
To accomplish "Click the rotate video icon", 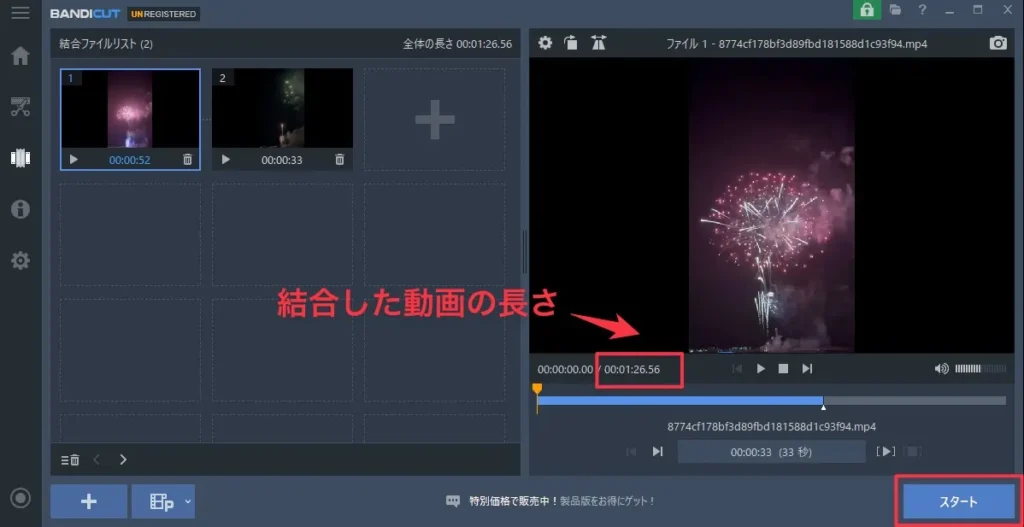I will tap(571, 43).
